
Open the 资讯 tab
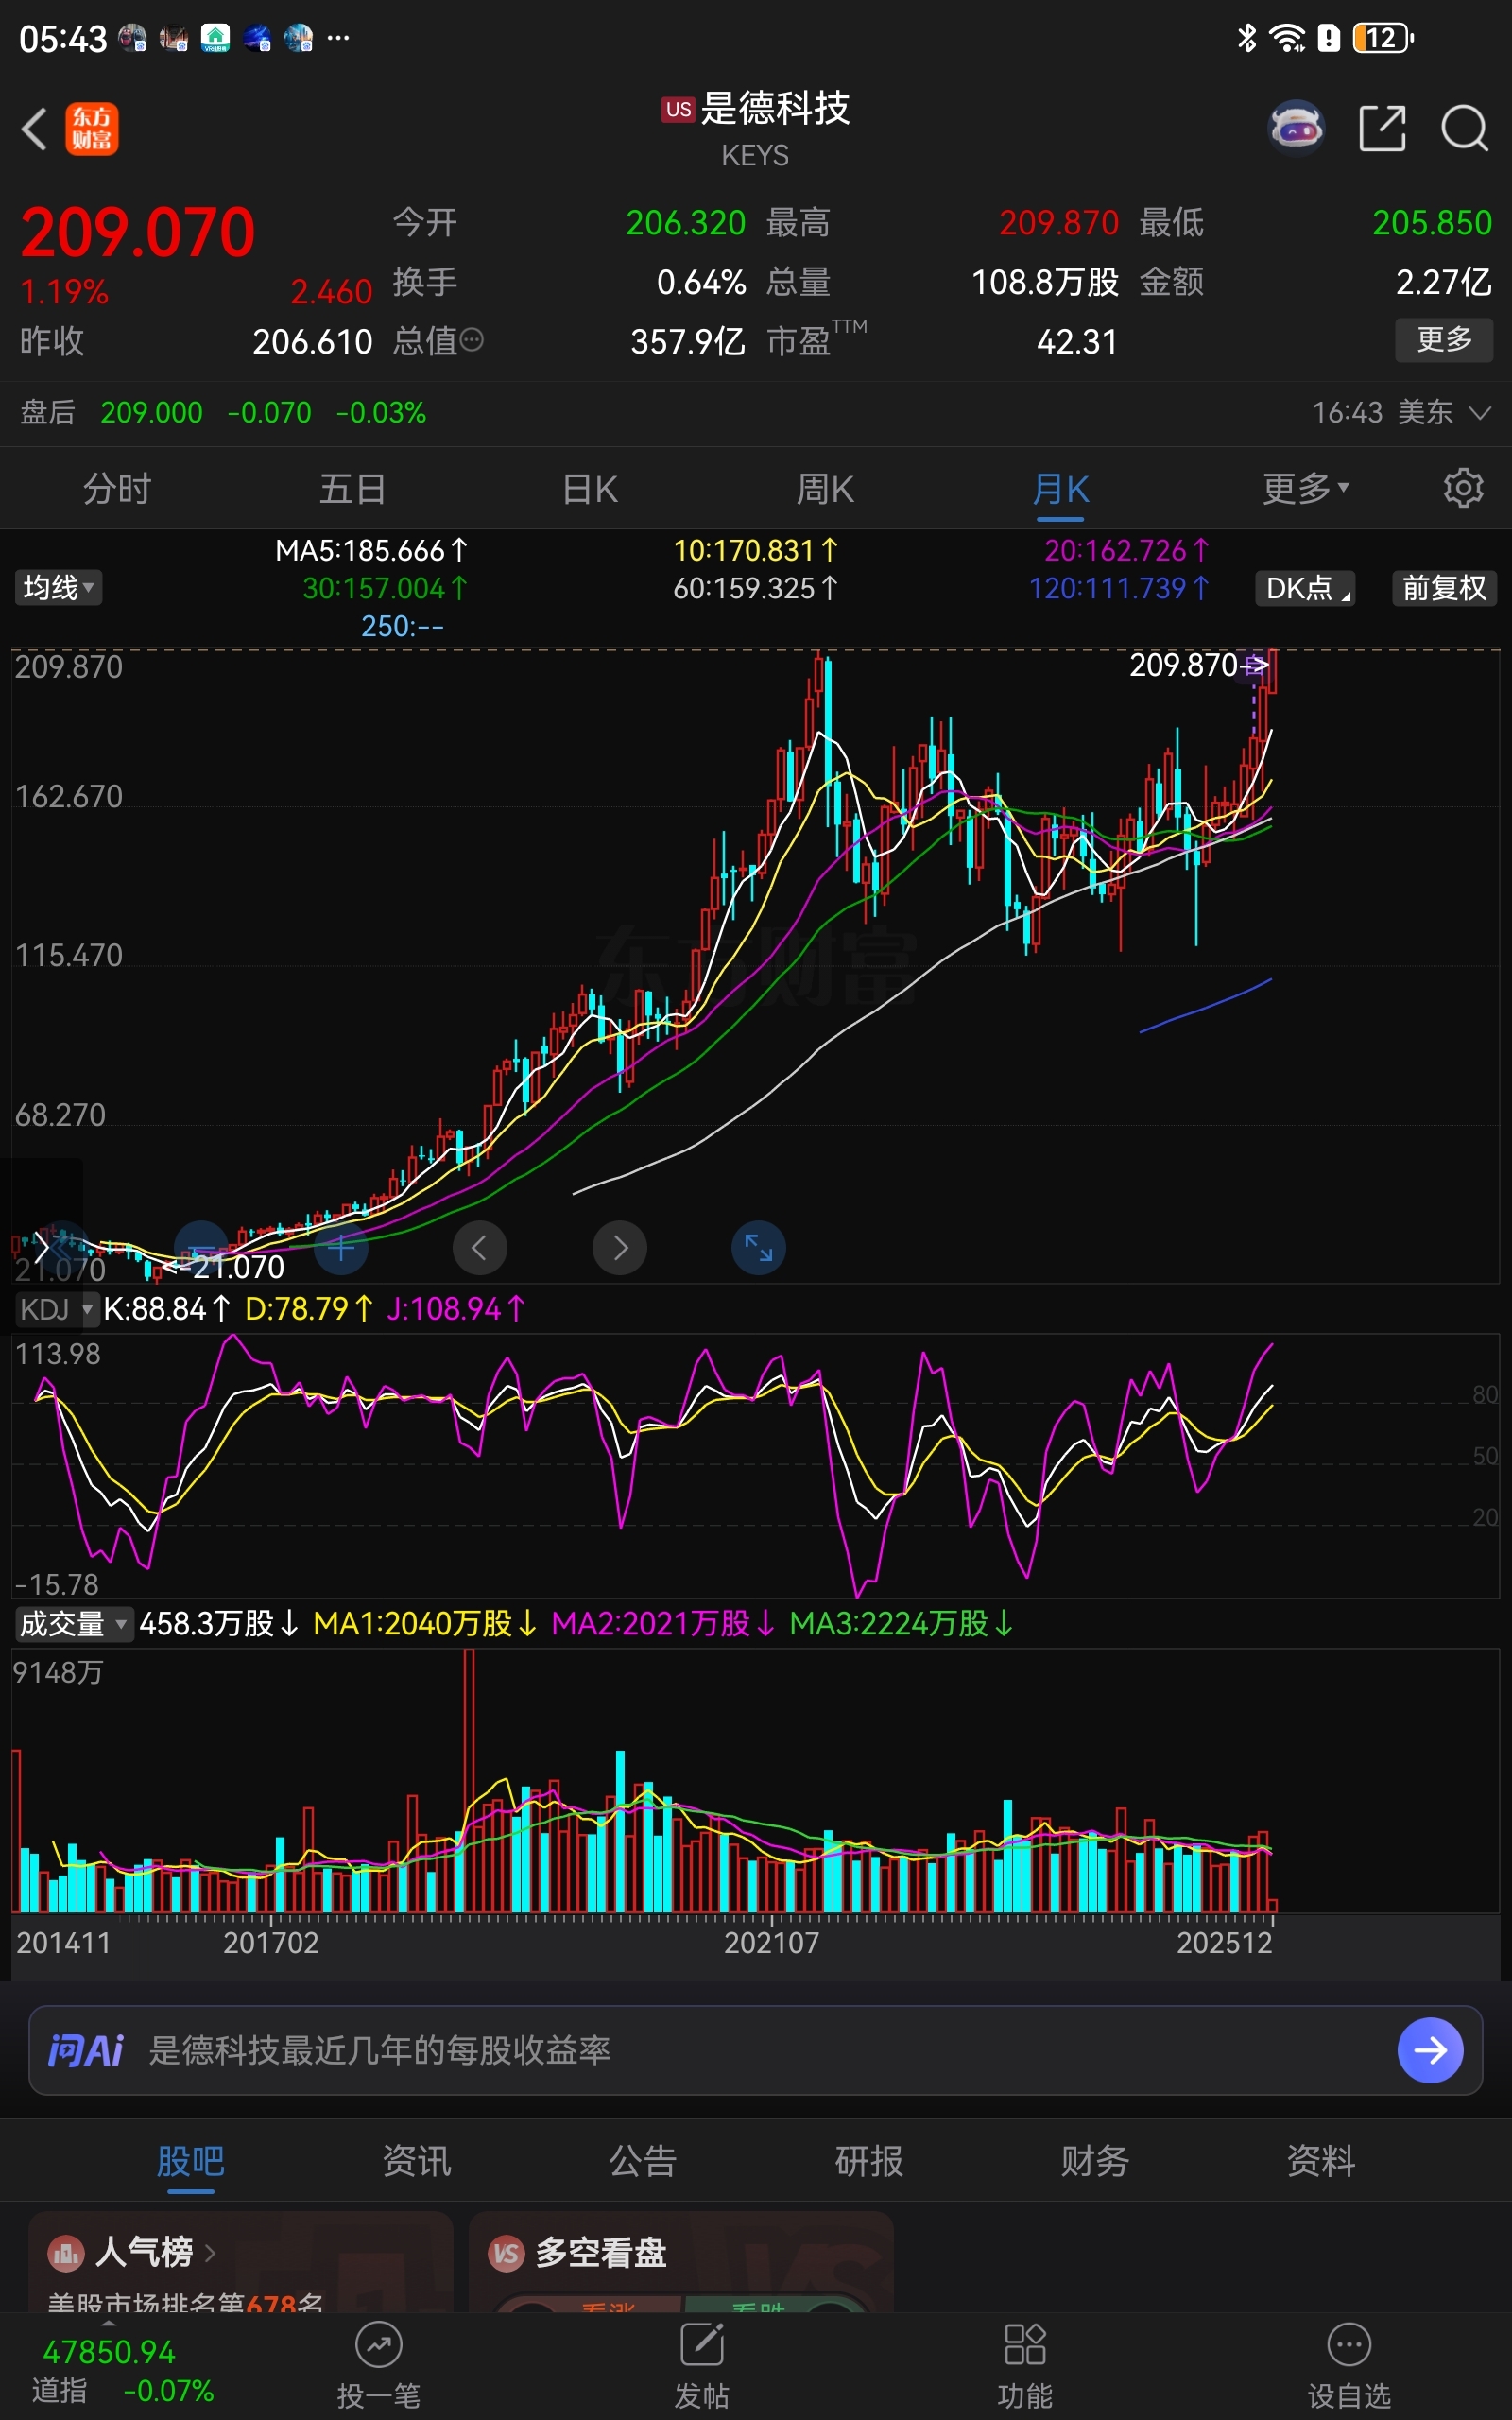click(417, 2162)
